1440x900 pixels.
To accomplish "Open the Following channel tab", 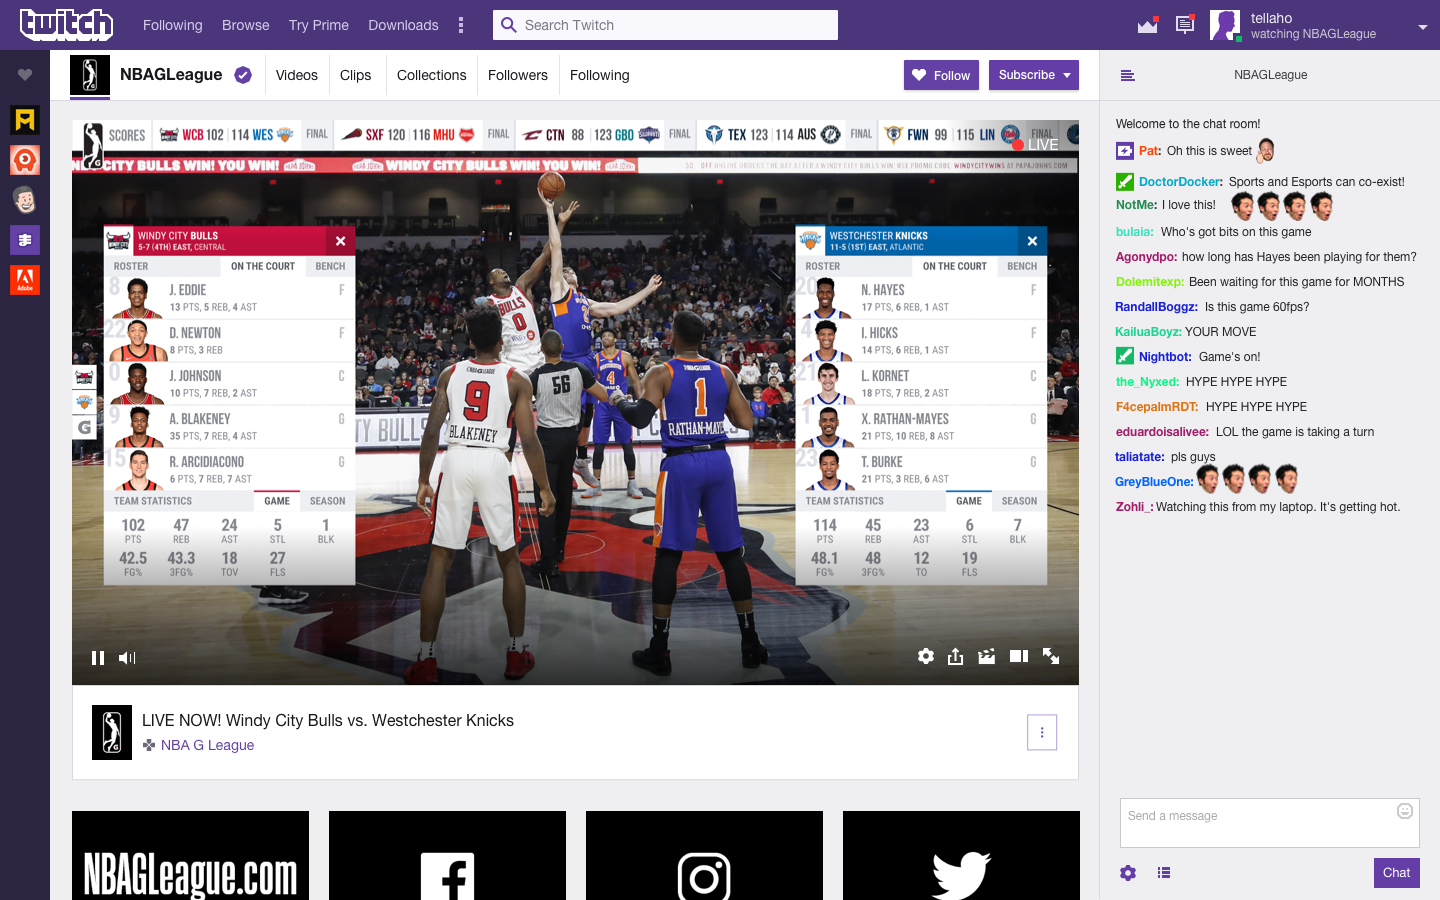I will pyautogui.click(x=600, y=75).
